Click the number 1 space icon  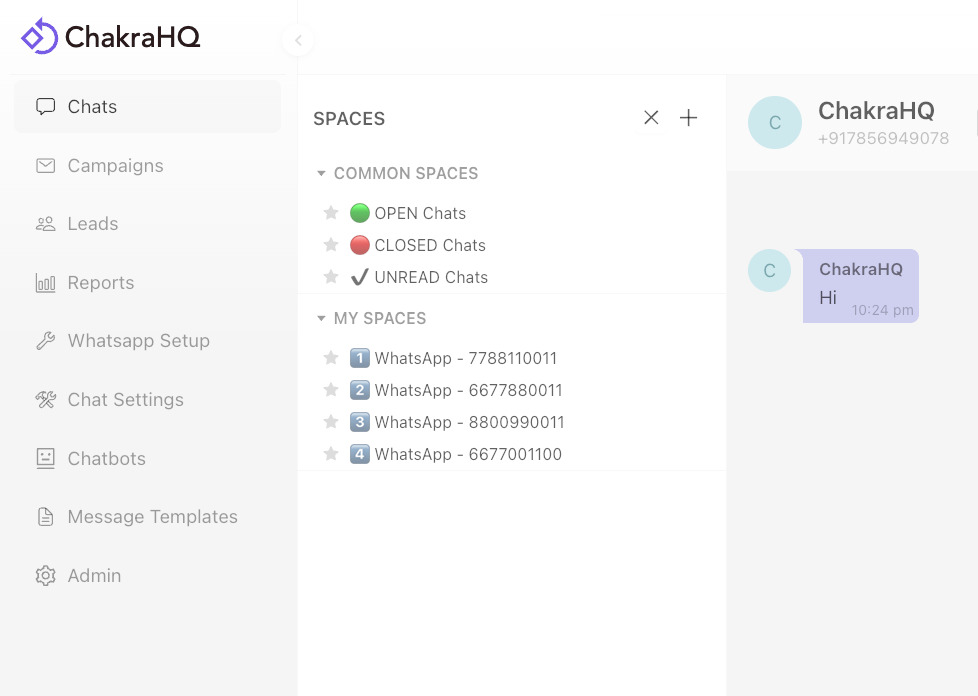(x=360, y=358)
